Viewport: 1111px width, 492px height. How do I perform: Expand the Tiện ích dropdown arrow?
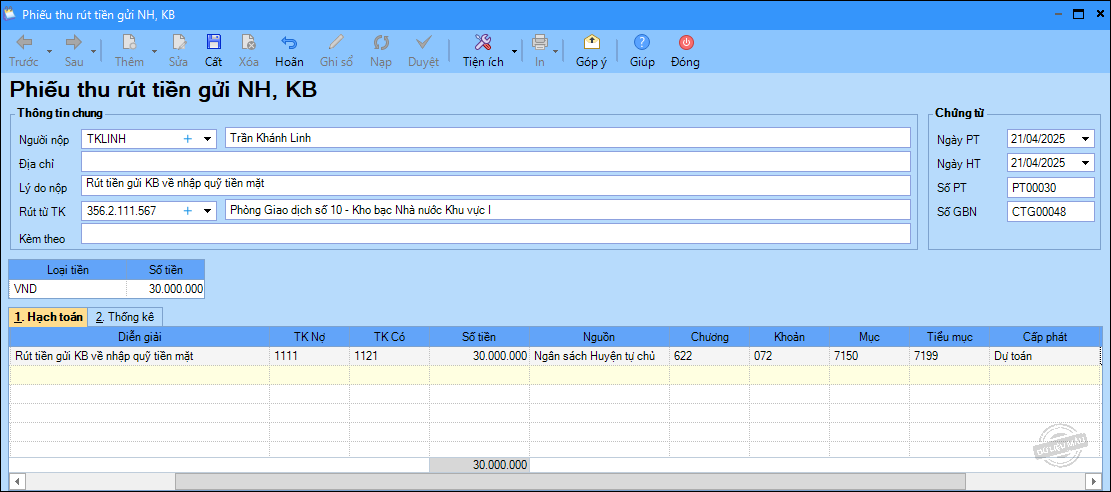(x=512, y=52)
